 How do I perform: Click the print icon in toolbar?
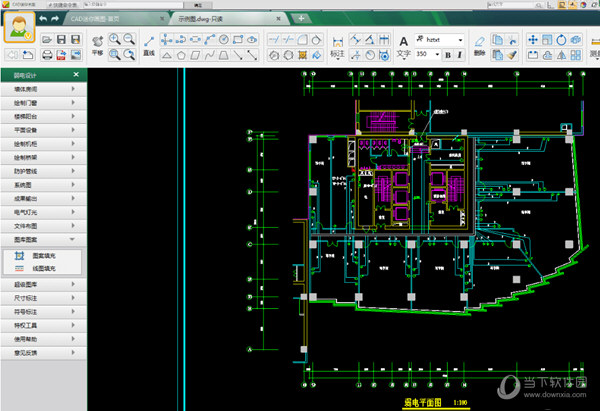[47, 55]
